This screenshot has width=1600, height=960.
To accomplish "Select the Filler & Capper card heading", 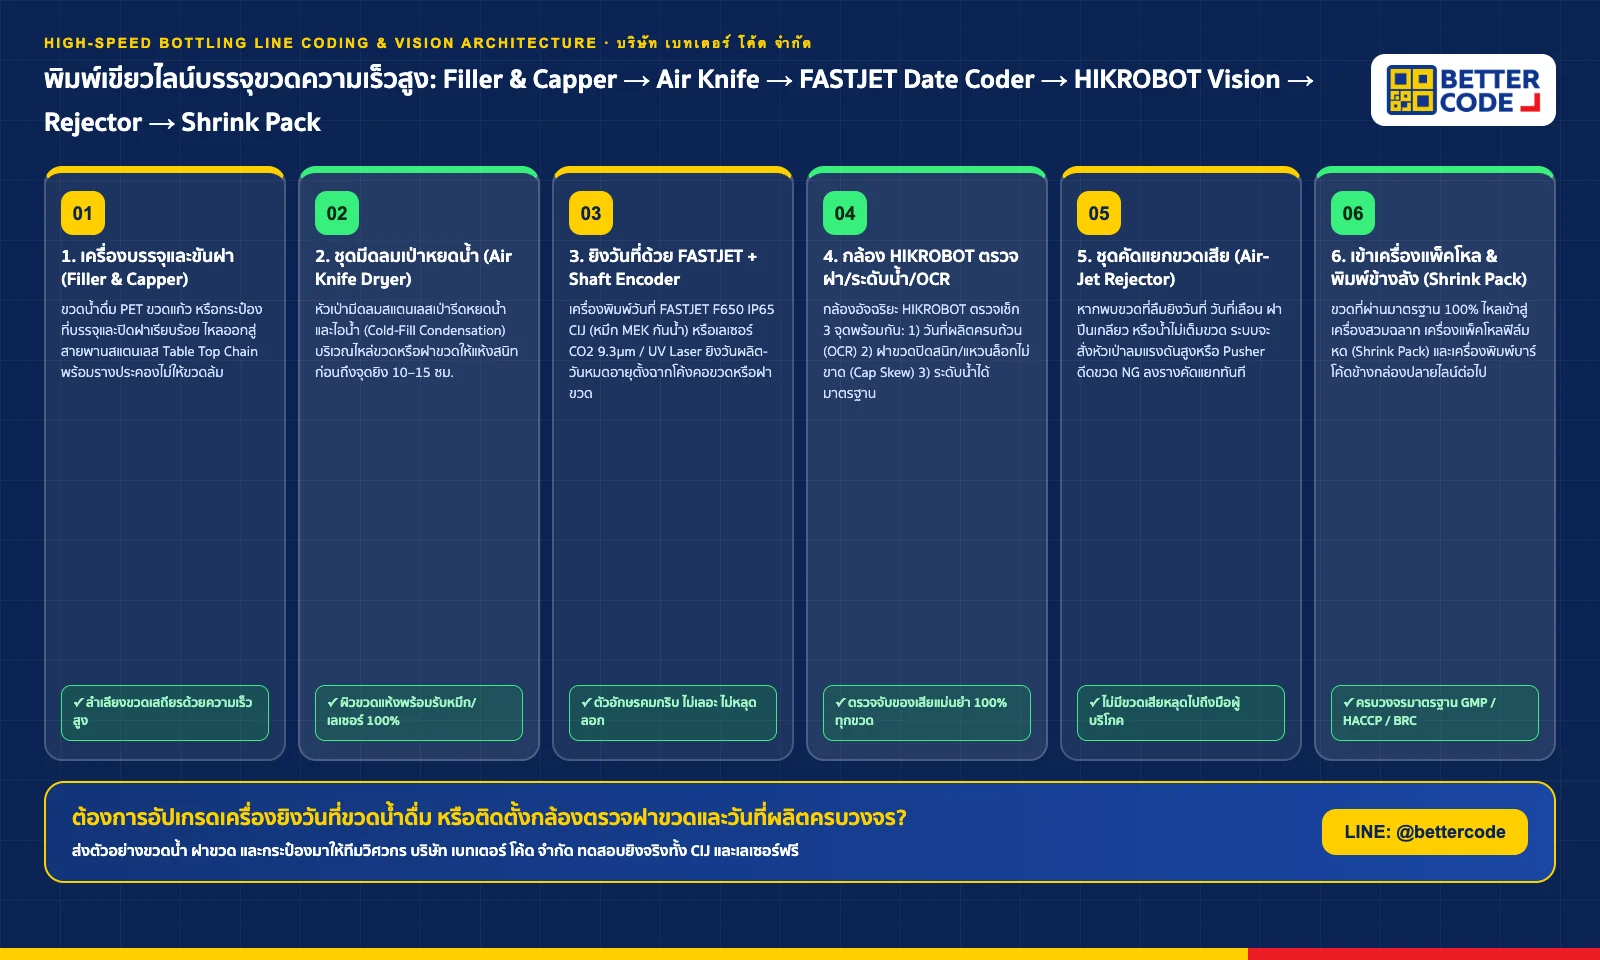I will (148, 267).
